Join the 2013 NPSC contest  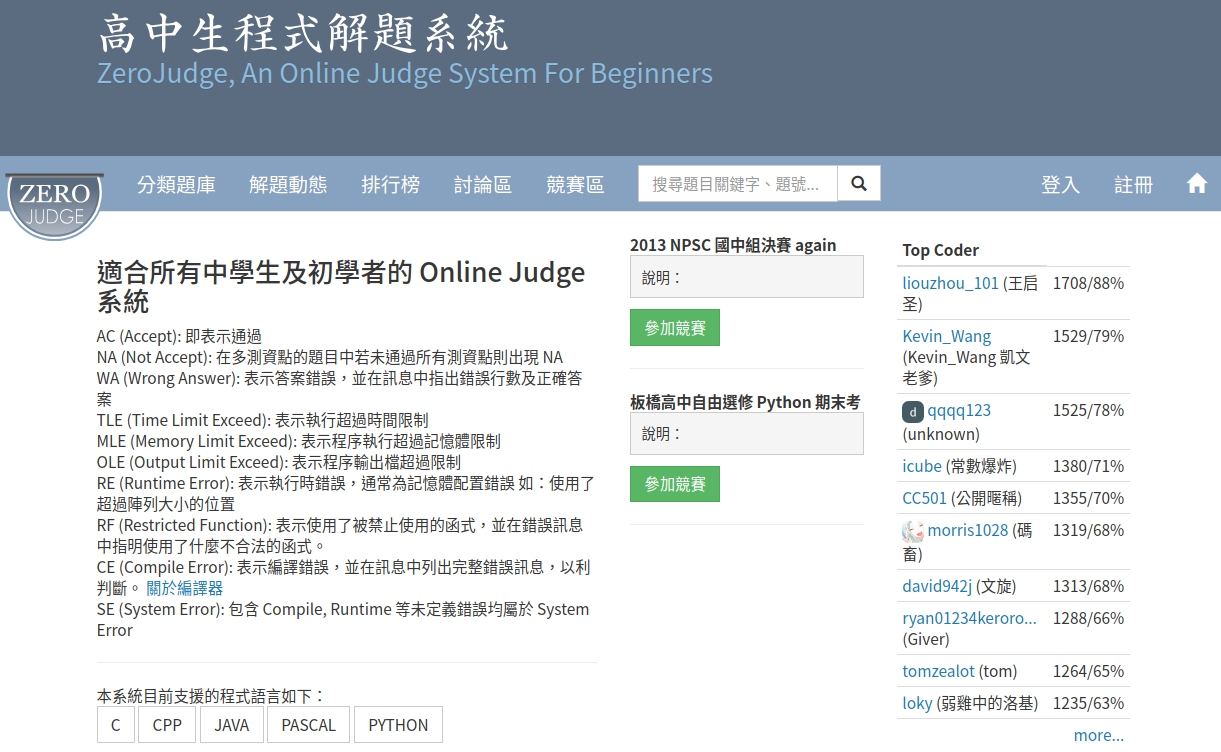point(674,328)
